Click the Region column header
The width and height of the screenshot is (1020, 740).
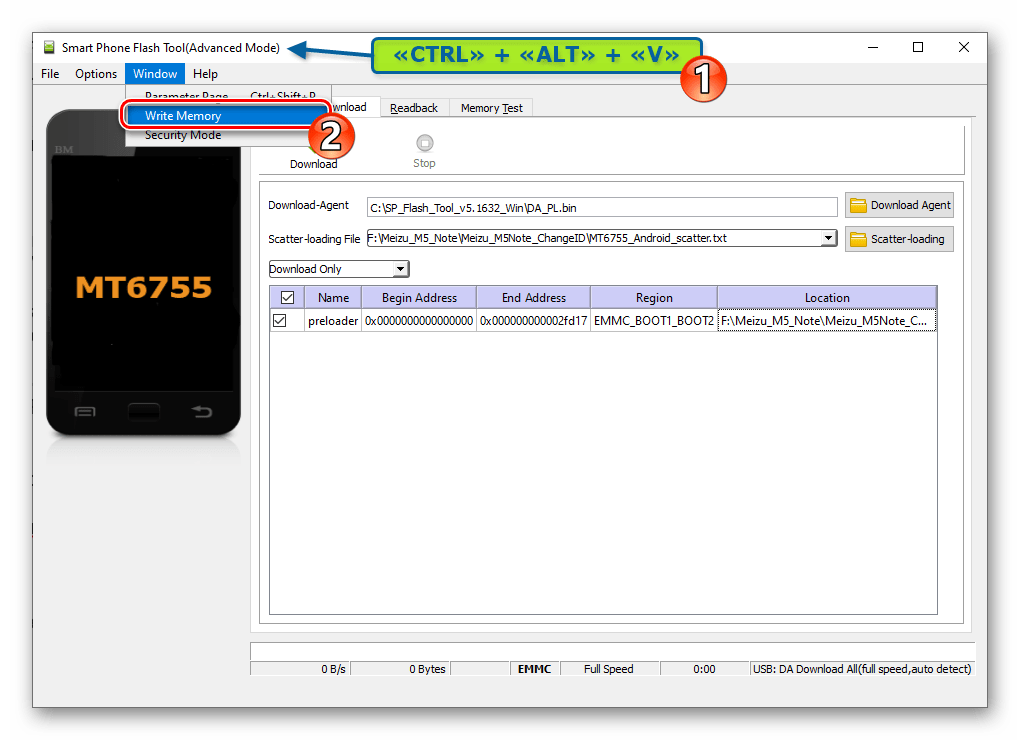click(654, 298)
